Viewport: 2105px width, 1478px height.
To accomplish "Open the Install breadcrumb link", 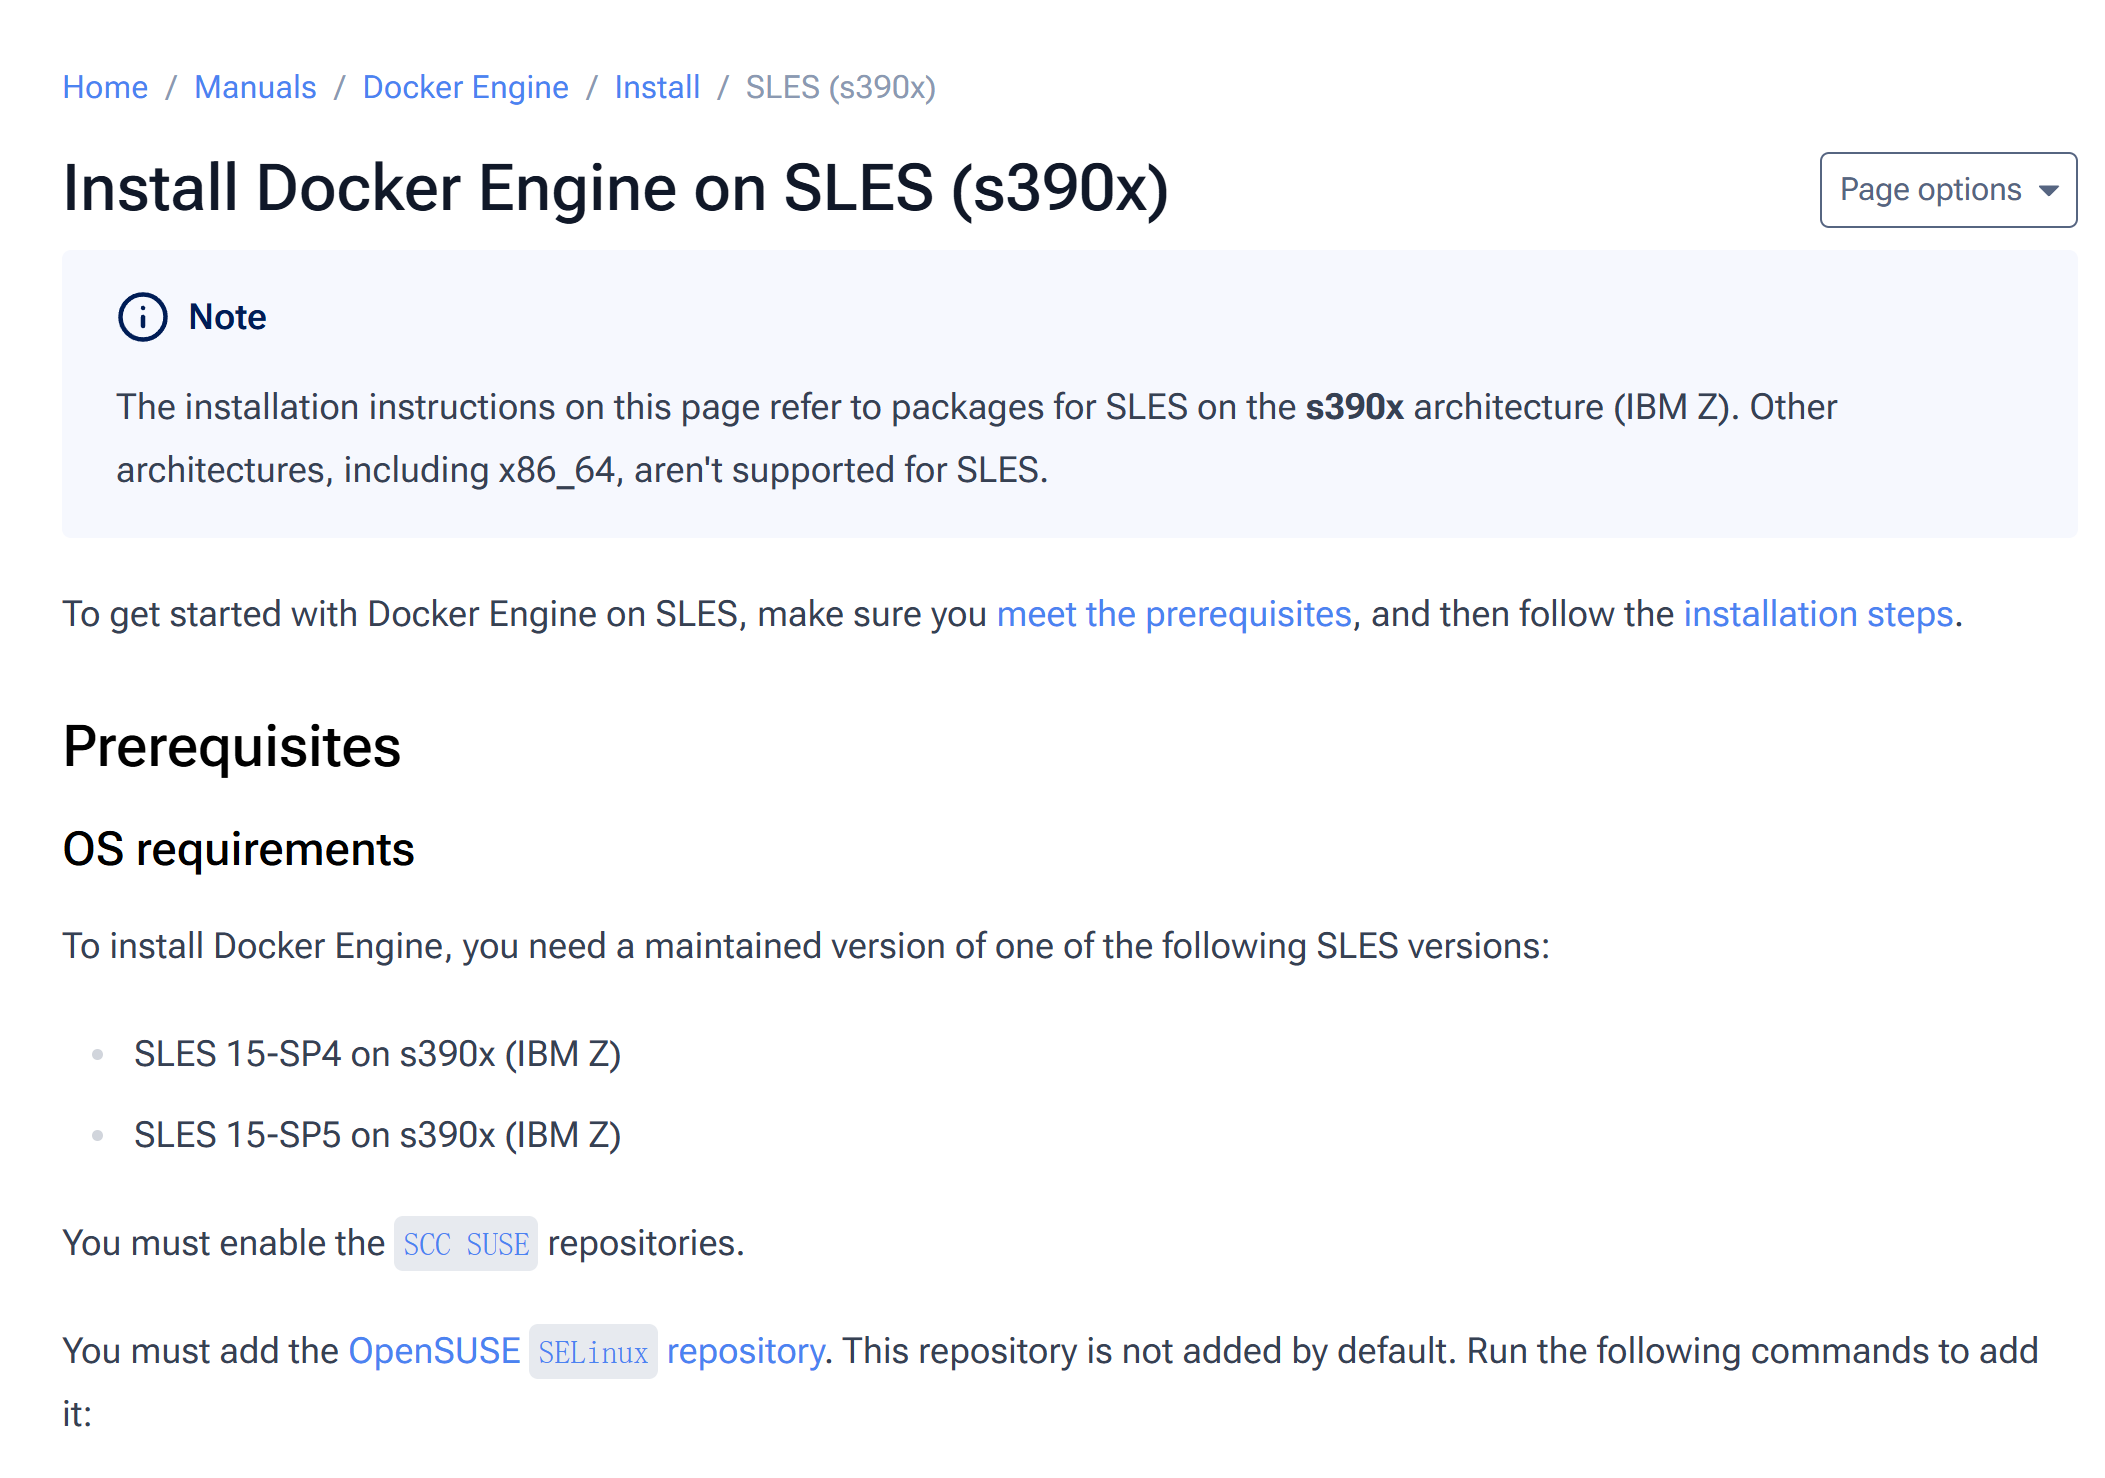I will point(657,87).
